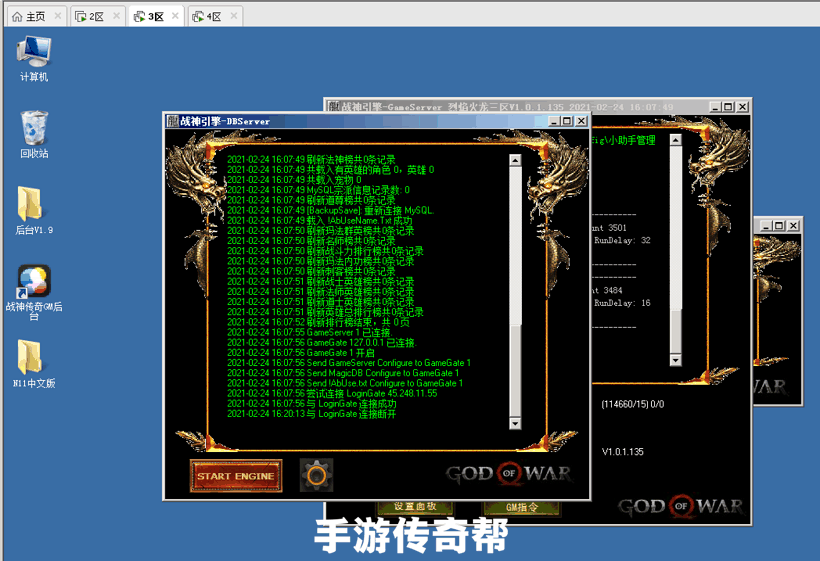This screenshot has height=561, width=820.
Task: Select the 后台V1.9 folder
Action: tap(33, 210)
